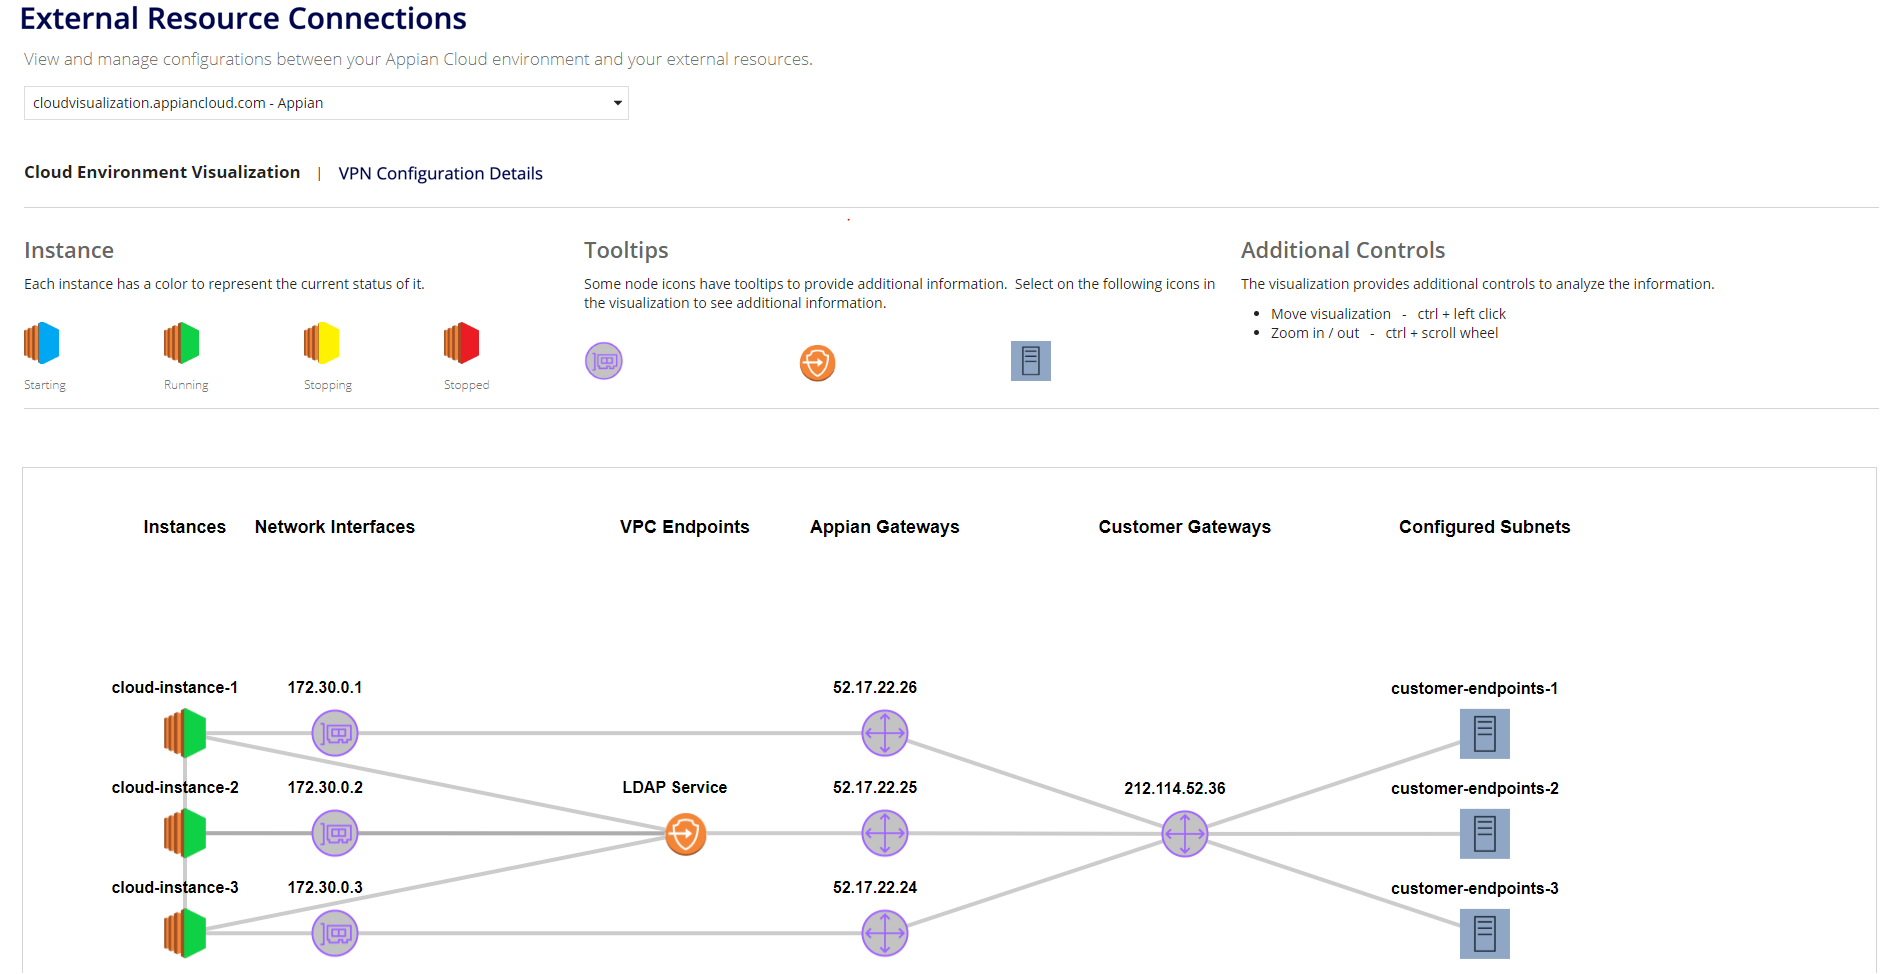This screenshot has height=974, width=1896.
Task: Click the Starting status legend icon
Action: (42, 343)
